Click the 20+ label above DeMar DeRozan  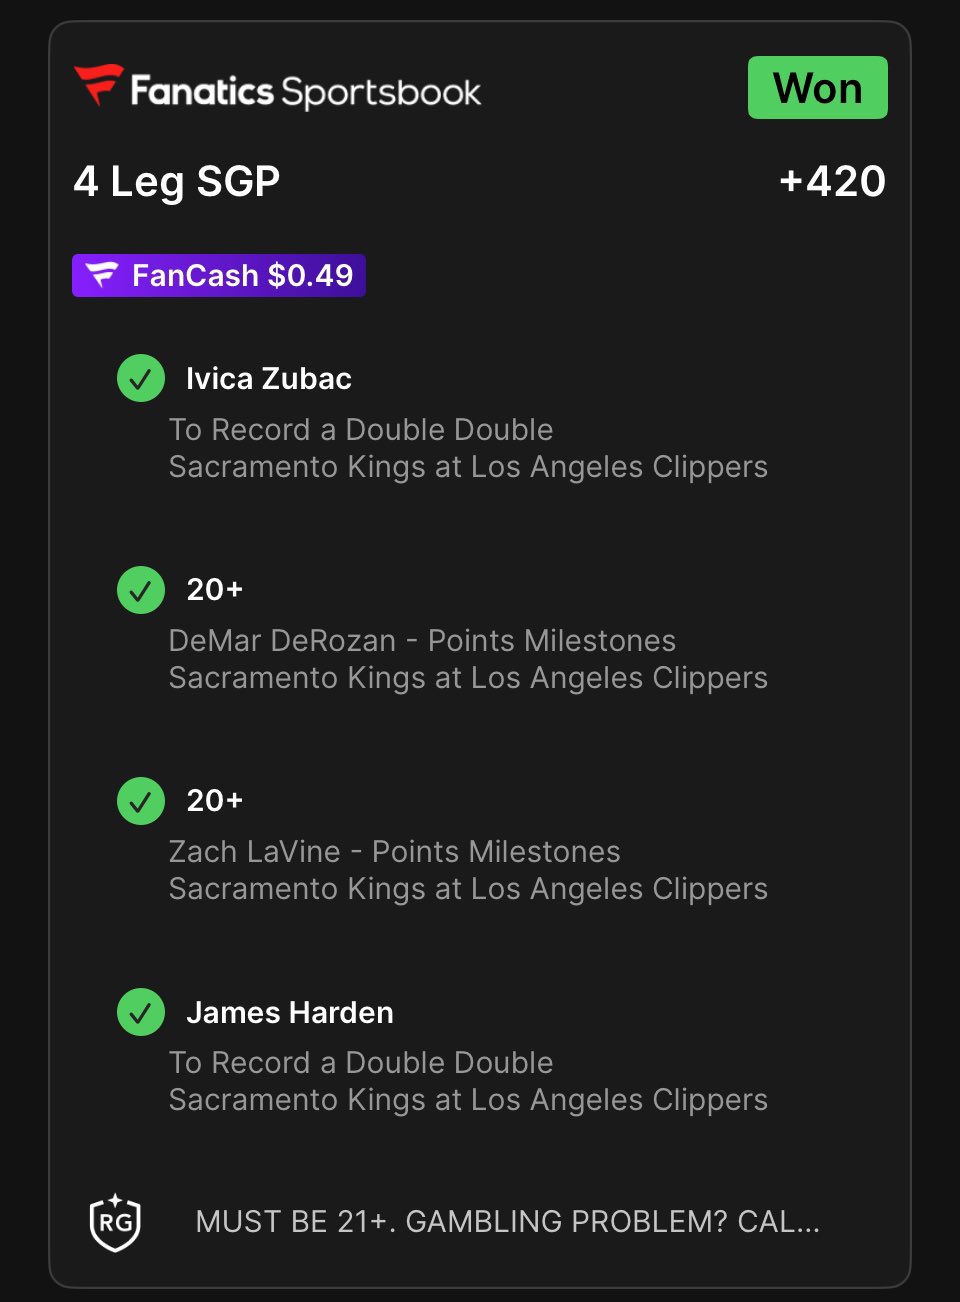point(215,590)
